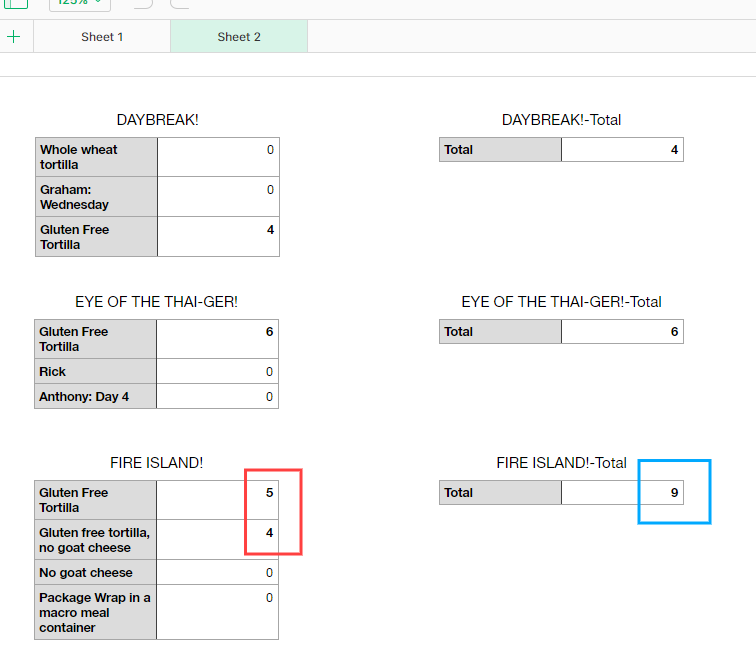Select the DAYBREAK! Total value cell showing 4

622,150
